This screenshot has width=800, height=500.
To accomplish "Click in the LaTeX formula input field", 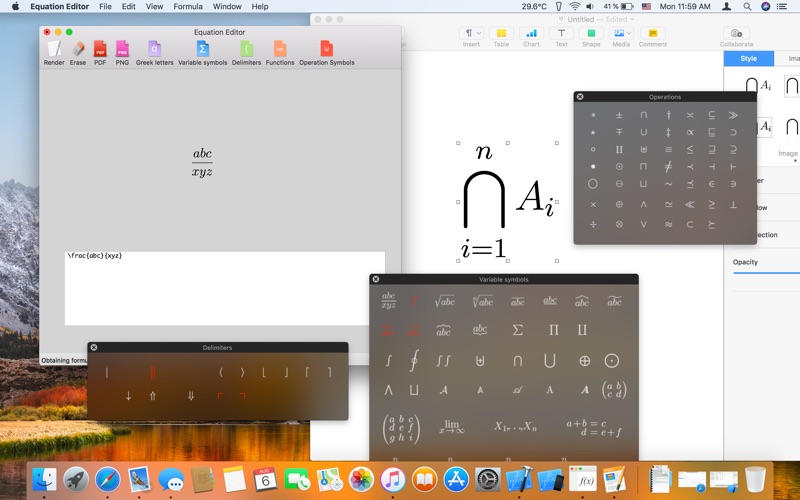I will (225, 288).
